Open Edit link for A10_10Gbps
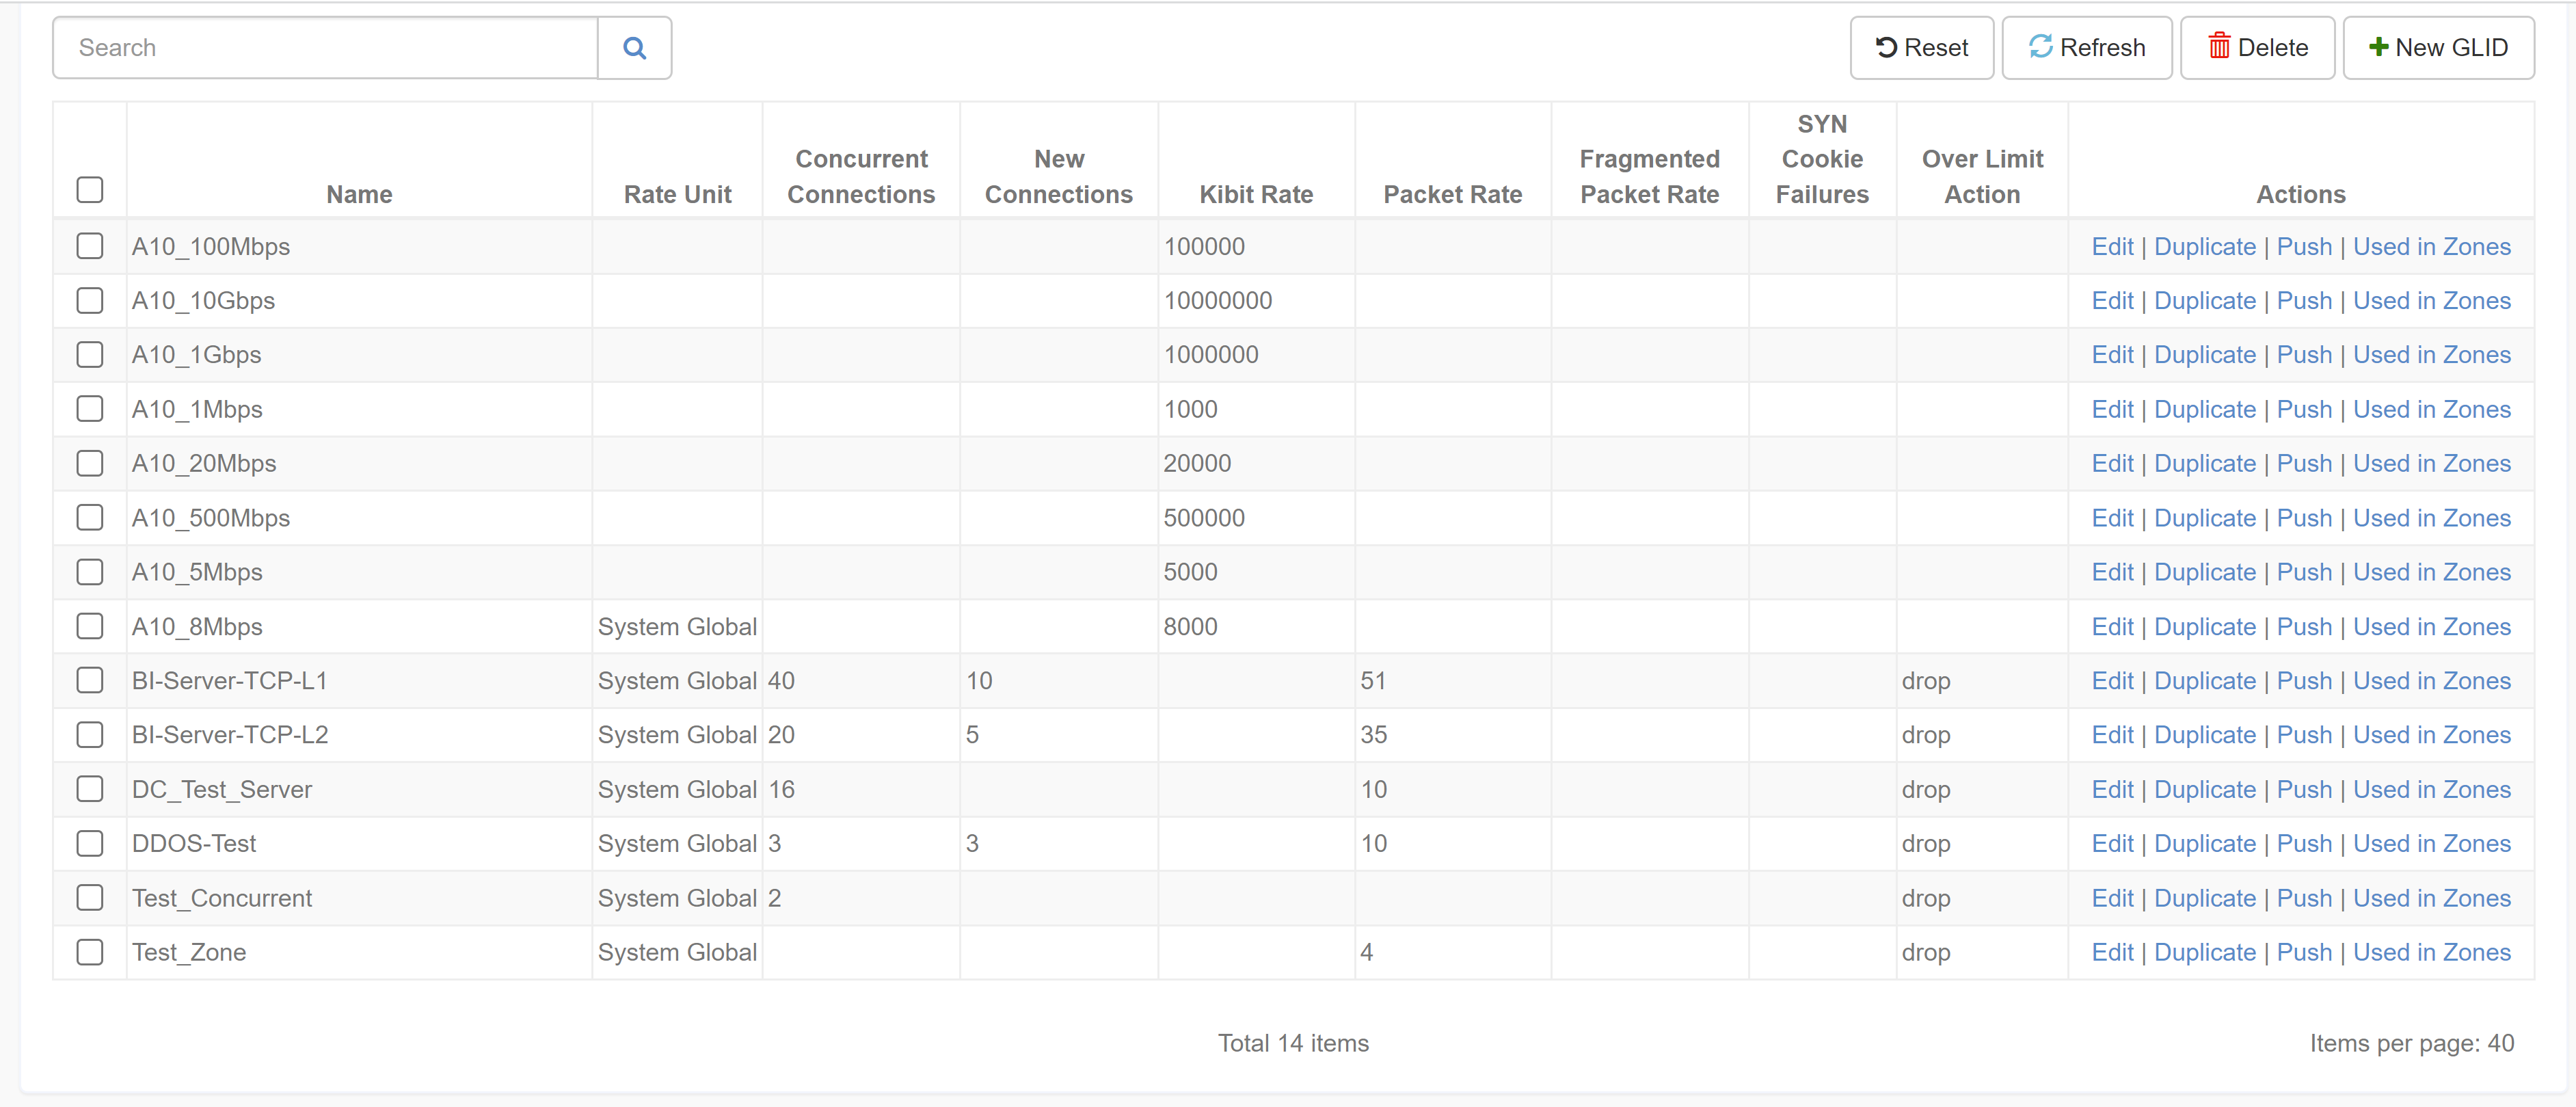Screen dimensions: 2576x1107 click(2112, 301)
